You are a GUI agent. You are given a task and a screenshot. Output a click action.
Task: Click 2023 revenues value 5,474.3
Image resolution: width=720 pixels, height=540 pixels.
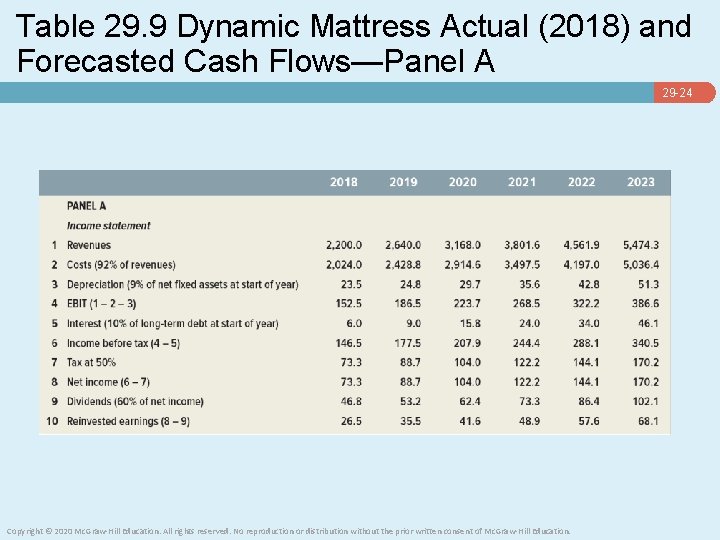pos(641,245)
